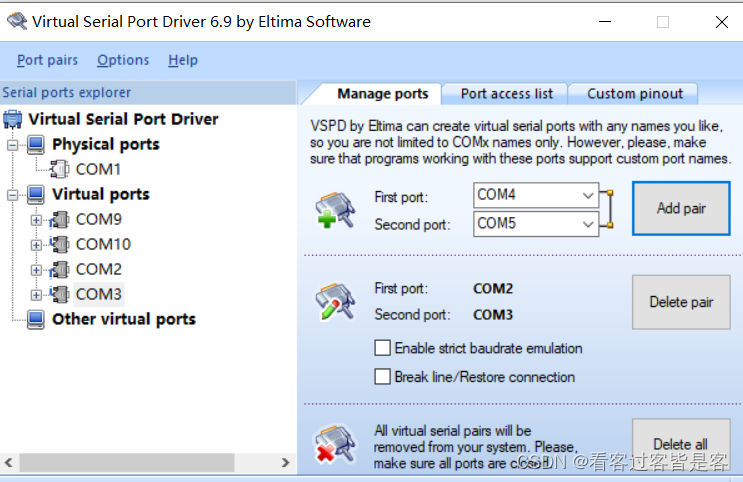Switch to the Port access list tab
The image size is (743, 482).
(x=507, y=94)
